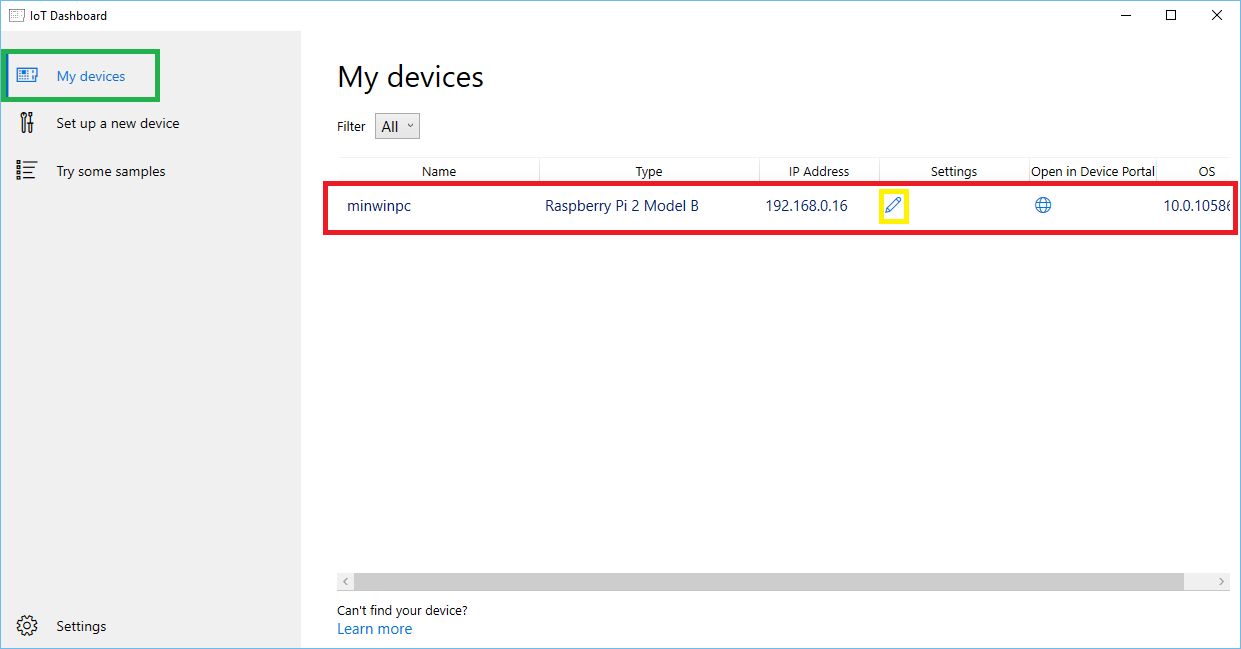Click Raspberry Pi 2 Model B cell
The image size is (1241, 649).
622,206
